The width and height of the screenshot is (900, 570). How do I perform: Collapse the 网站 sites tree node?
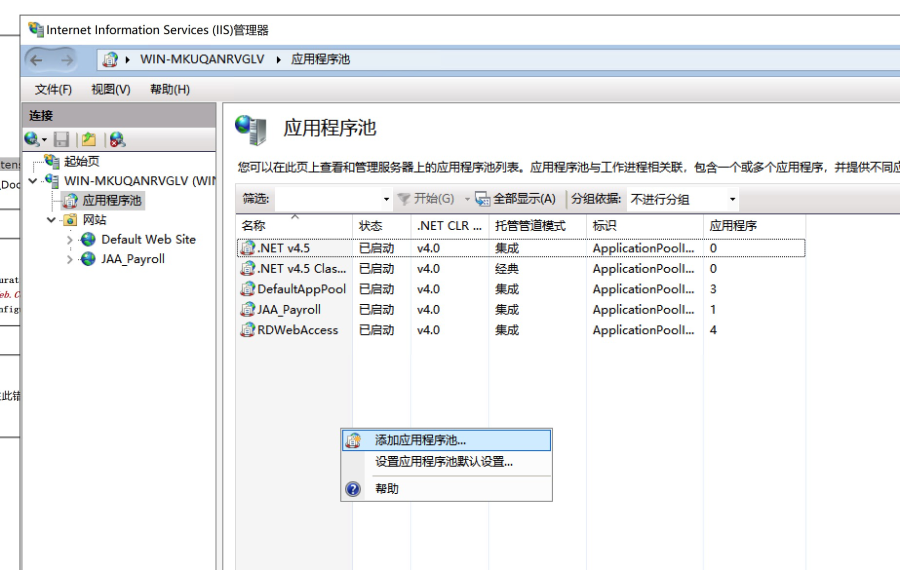52,220
